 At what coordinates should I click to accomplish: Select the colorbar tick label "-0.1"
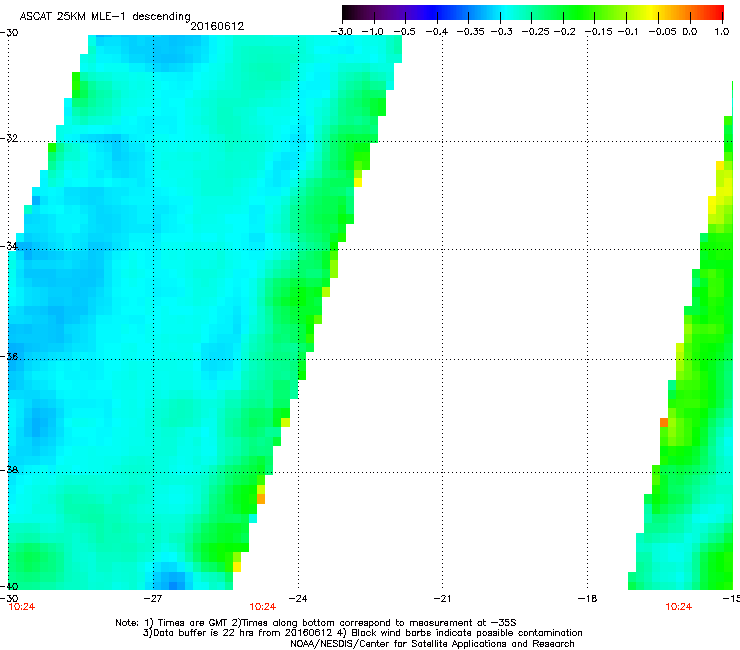click(x=628, y=32)
